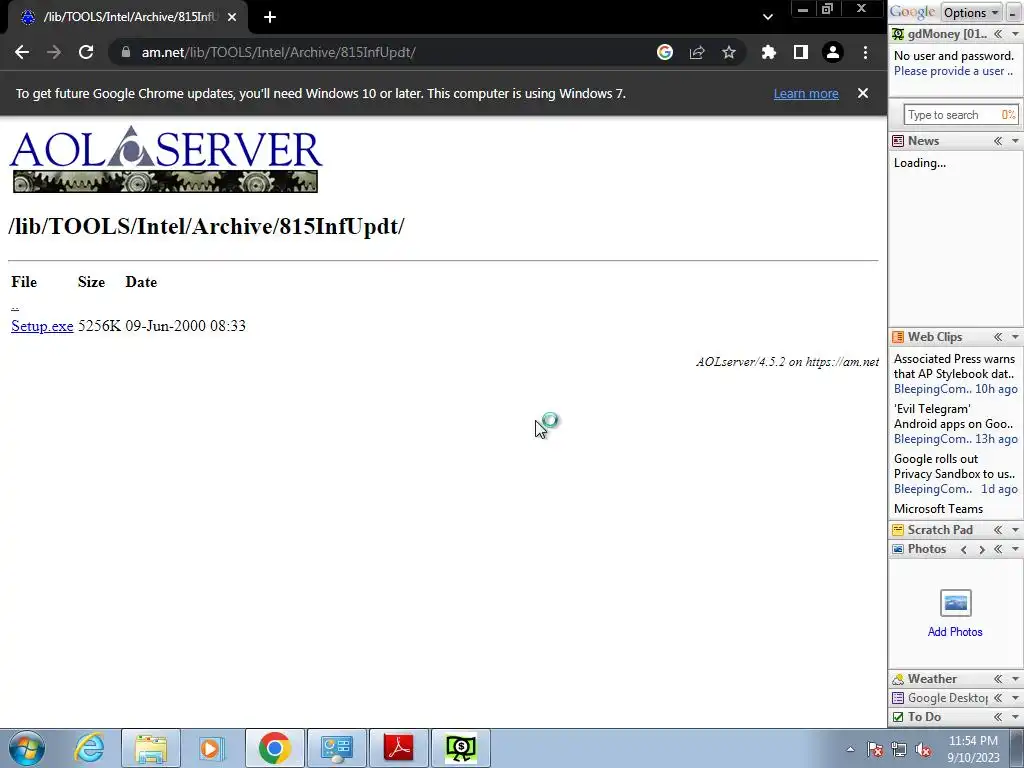Show the next photo in Photos gadget
The height and width of the screenshot is (768, 1024).
point(982,549)
